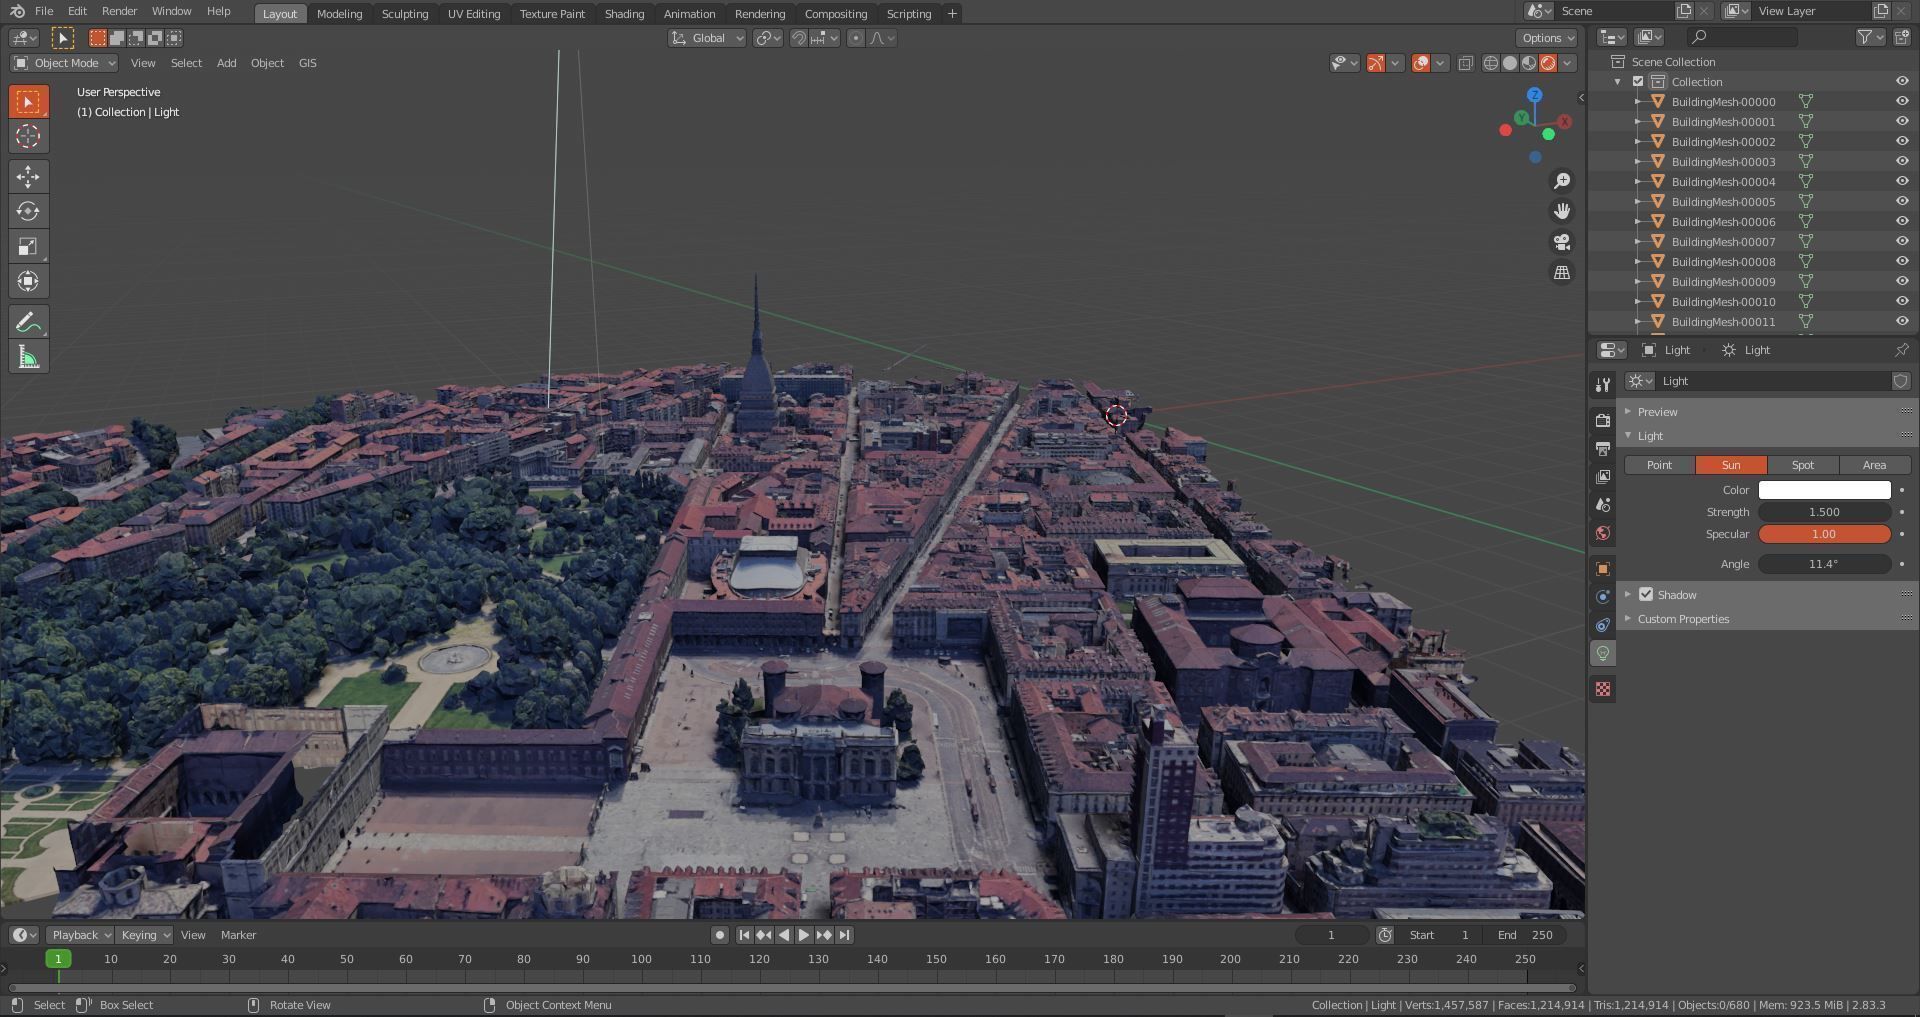Hide BuildingMesh-00007 in the outliner
This screenshot has height=1017, width=1920.
click(1901, 241)
